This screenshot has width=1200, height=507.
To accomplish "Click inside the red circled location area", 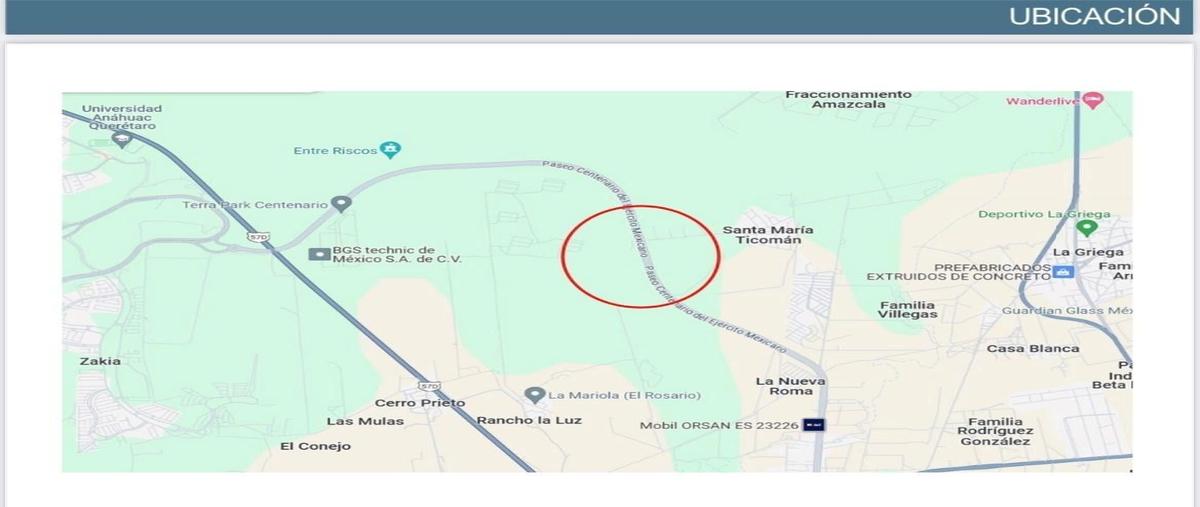I will pos(640,256).
